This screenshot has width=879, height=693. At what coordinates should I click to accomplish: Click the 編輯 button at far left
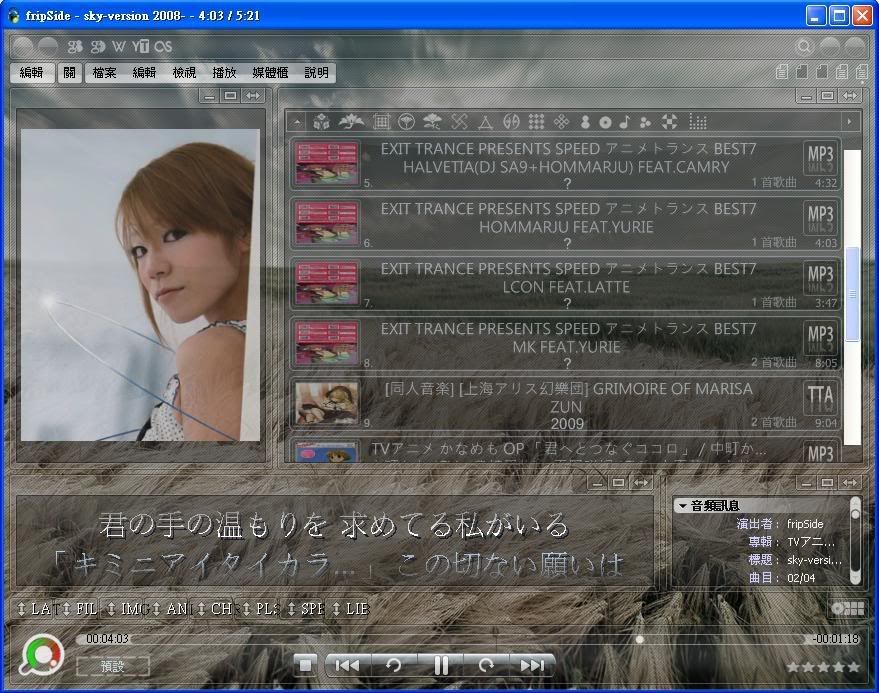31,73
